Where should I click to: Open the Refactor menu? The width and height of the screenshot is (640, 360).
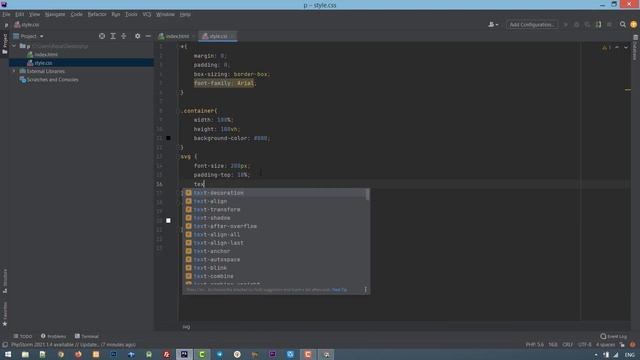[x=97, y=14]
